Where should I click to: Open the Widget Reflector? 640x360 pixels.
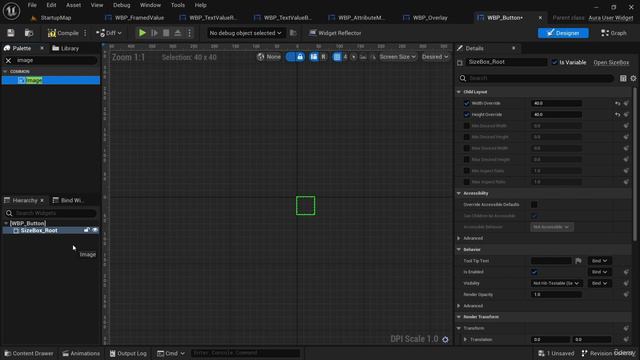click(335, 33)
